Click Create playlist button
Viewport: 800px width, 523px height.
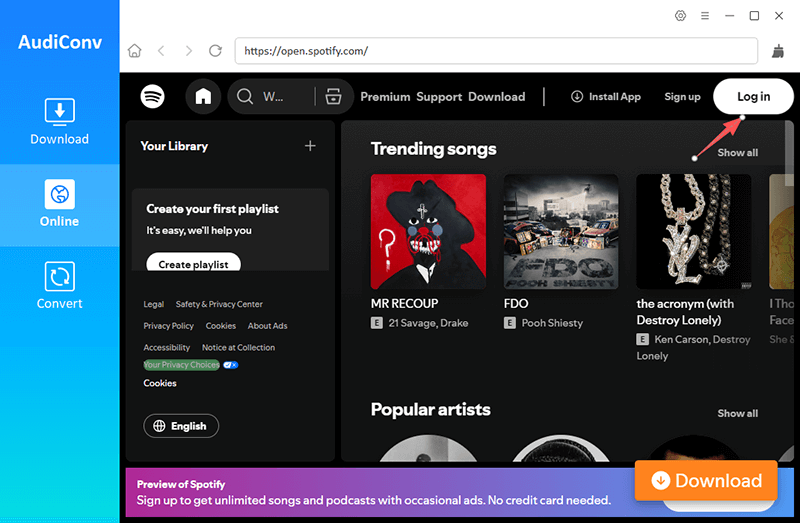click(x=193, y=262)
